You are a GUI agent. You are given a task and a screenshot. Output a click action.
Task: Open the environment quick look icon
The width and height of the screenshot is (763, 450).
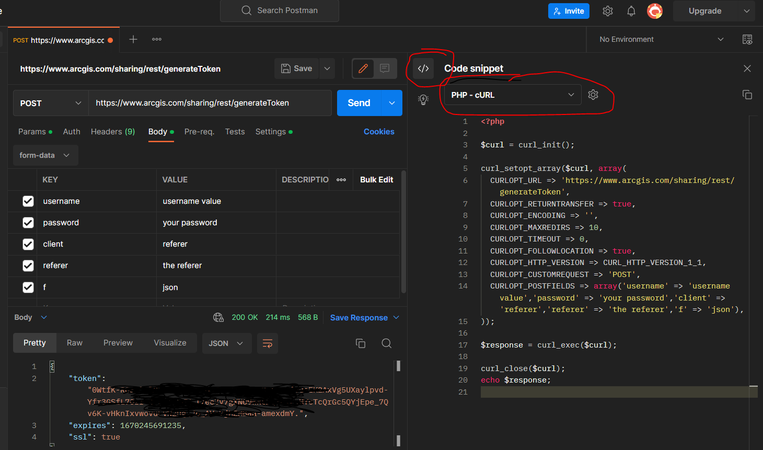coord(747,39)
